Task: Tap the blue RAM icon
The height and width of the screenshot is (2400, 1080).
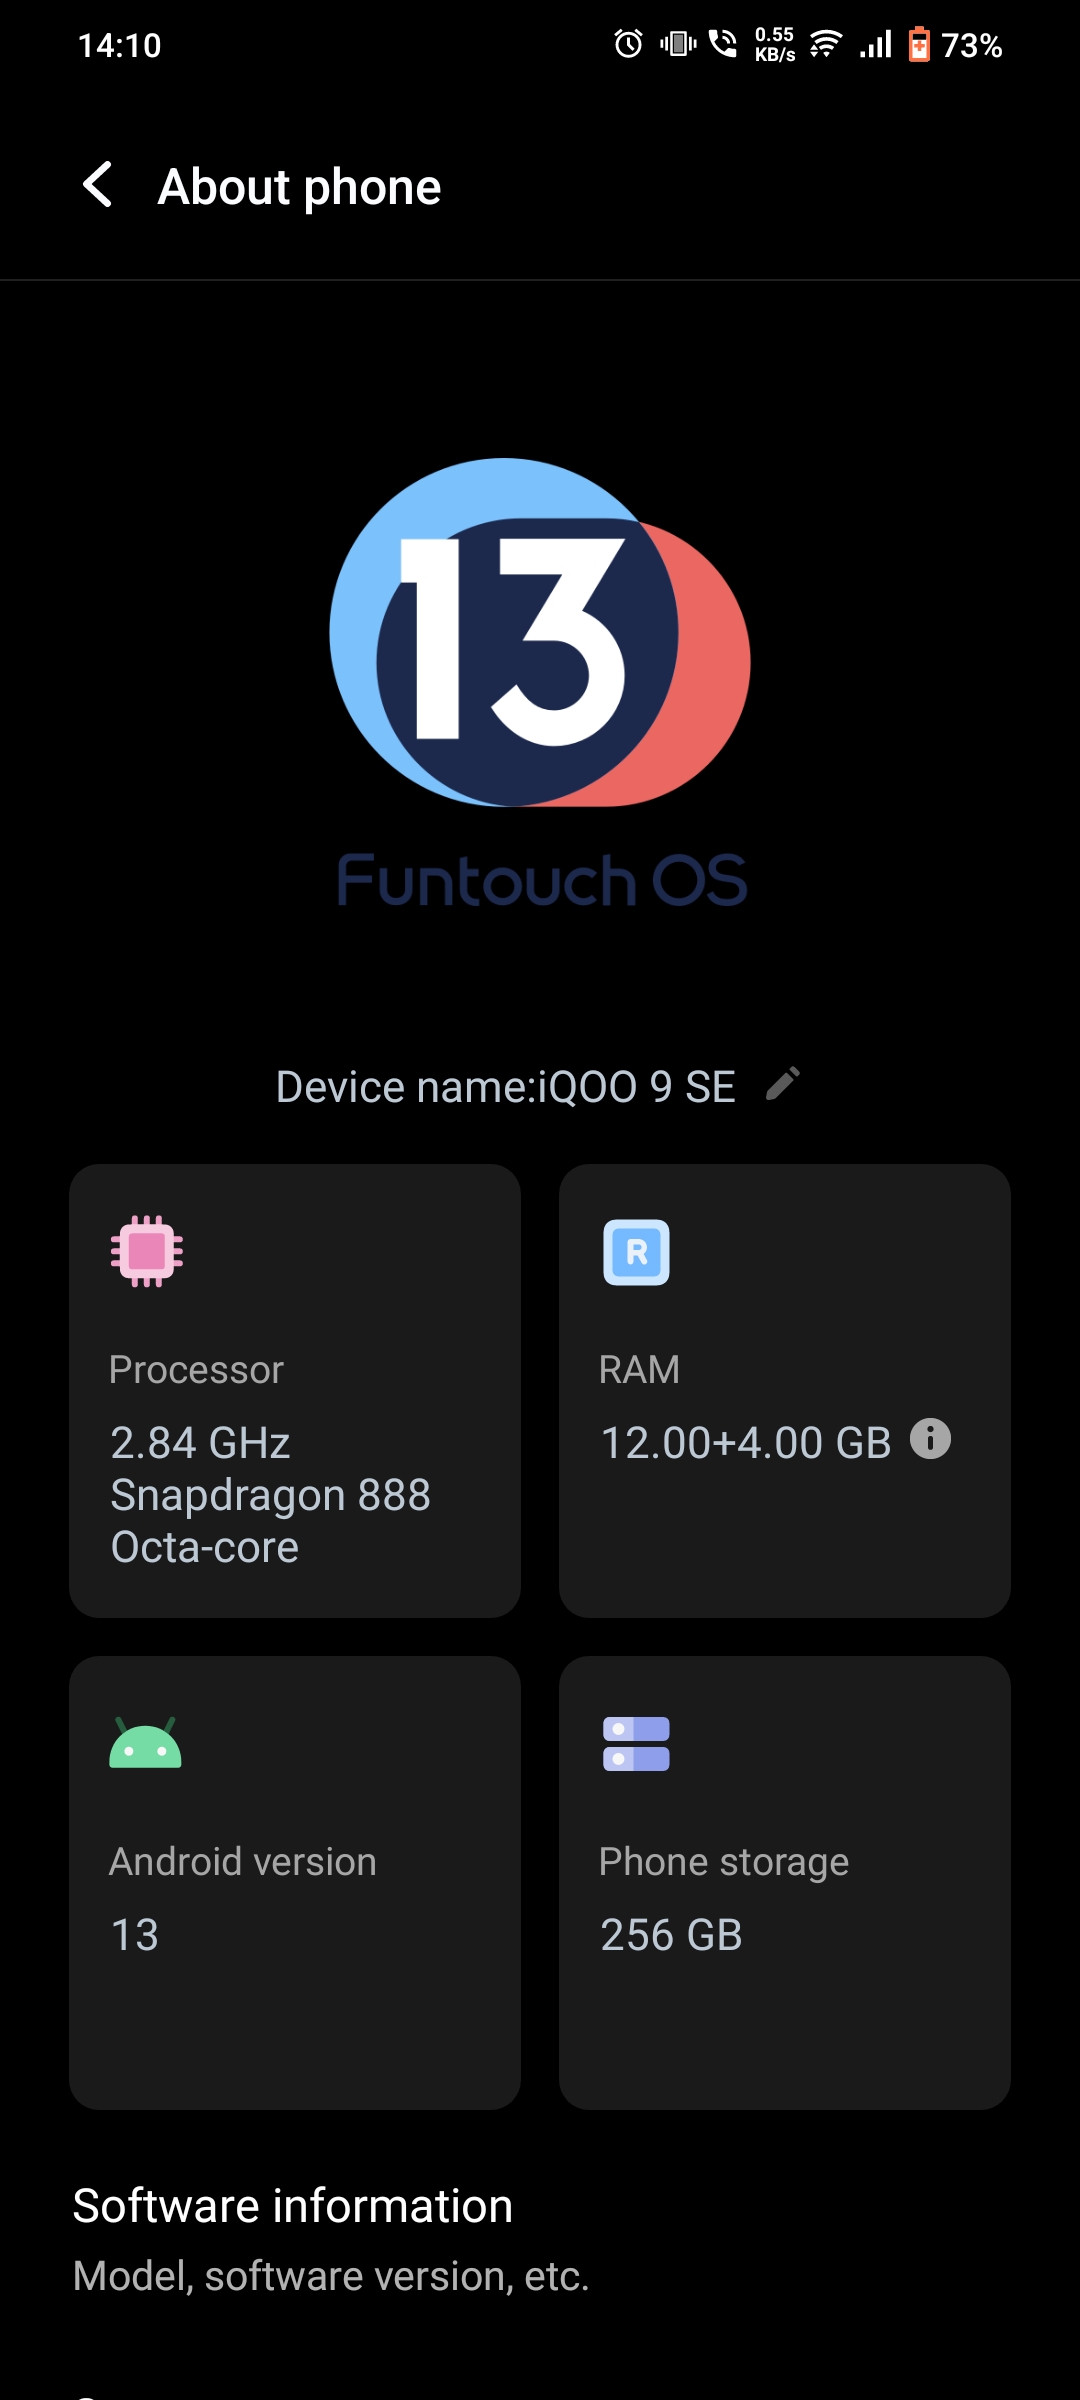Action: (636, 1252)
